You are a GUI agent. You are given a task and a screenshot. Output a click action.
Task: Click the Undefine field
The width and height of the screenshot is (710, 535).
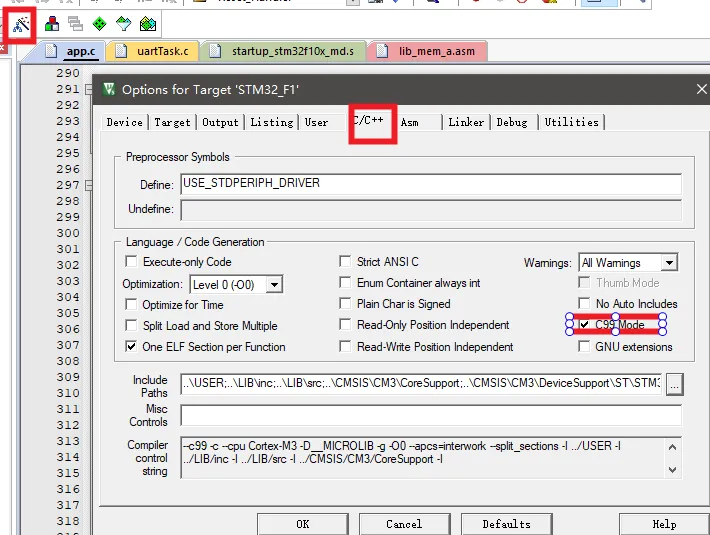coord(431,210)
